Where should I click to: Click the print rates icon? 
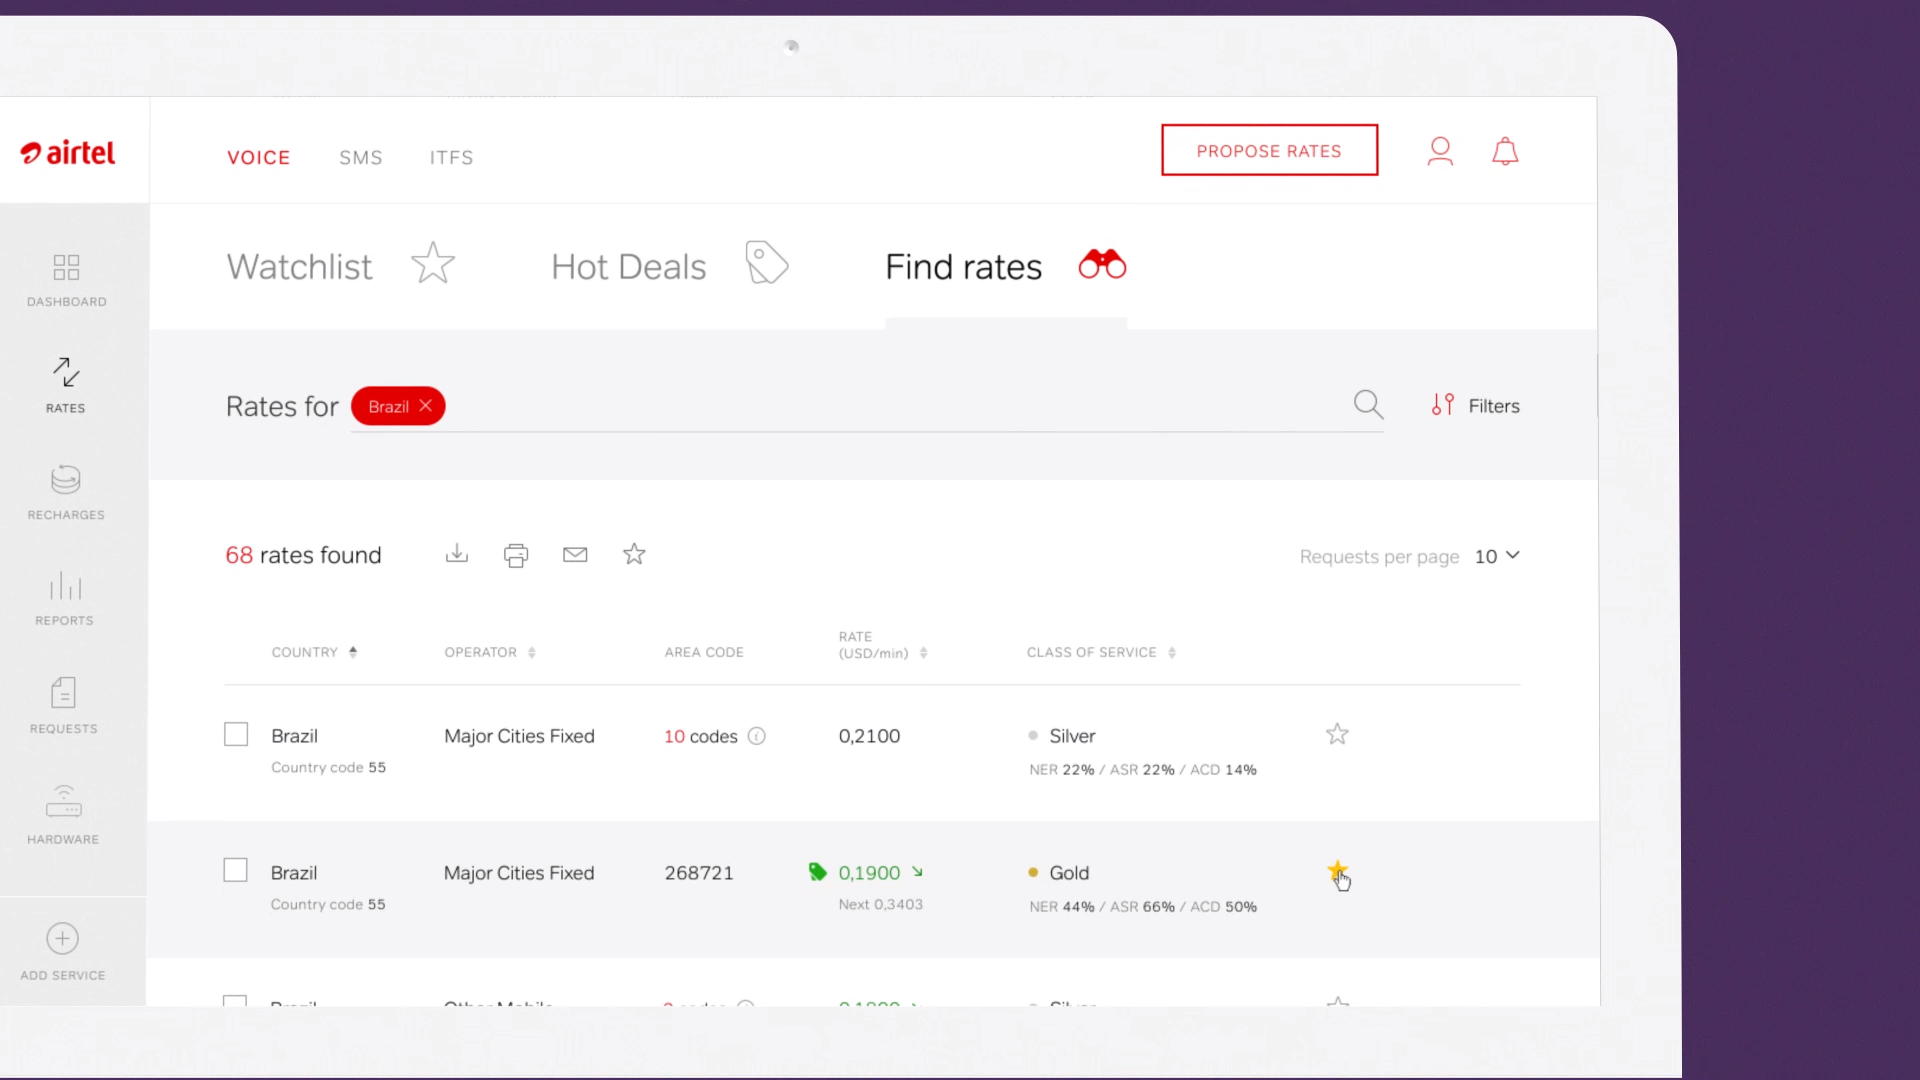(x=516, y=555)
